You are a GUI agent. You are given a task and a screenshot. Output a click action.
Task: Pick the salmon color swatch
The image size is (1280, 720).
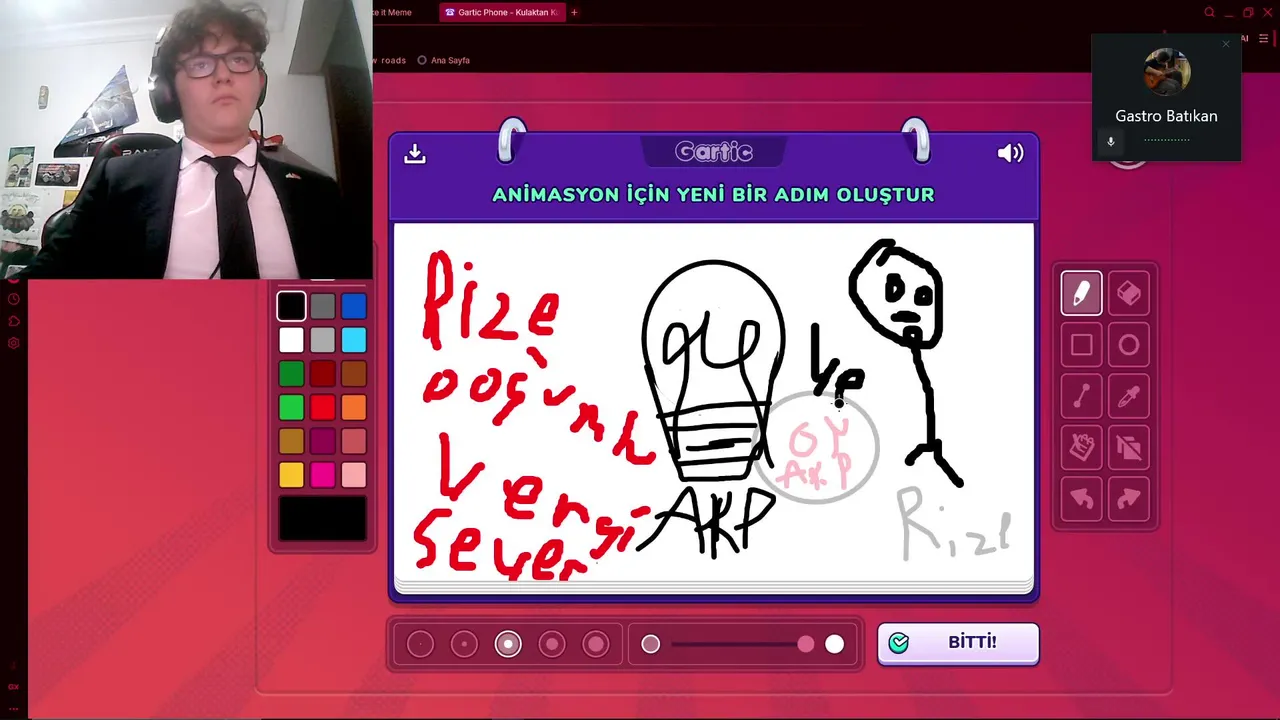[354, 441]
